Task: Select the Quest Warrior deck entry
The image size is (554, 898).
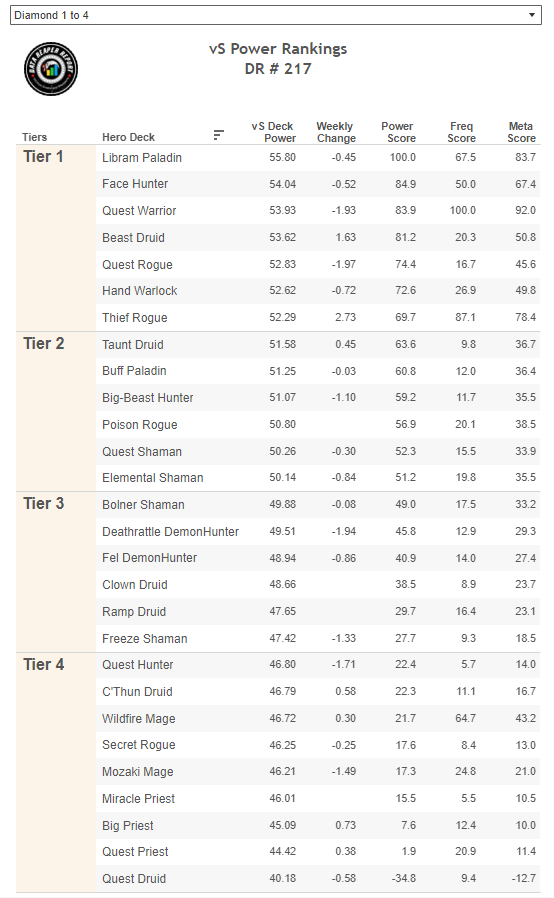Action: coord(139,211)
